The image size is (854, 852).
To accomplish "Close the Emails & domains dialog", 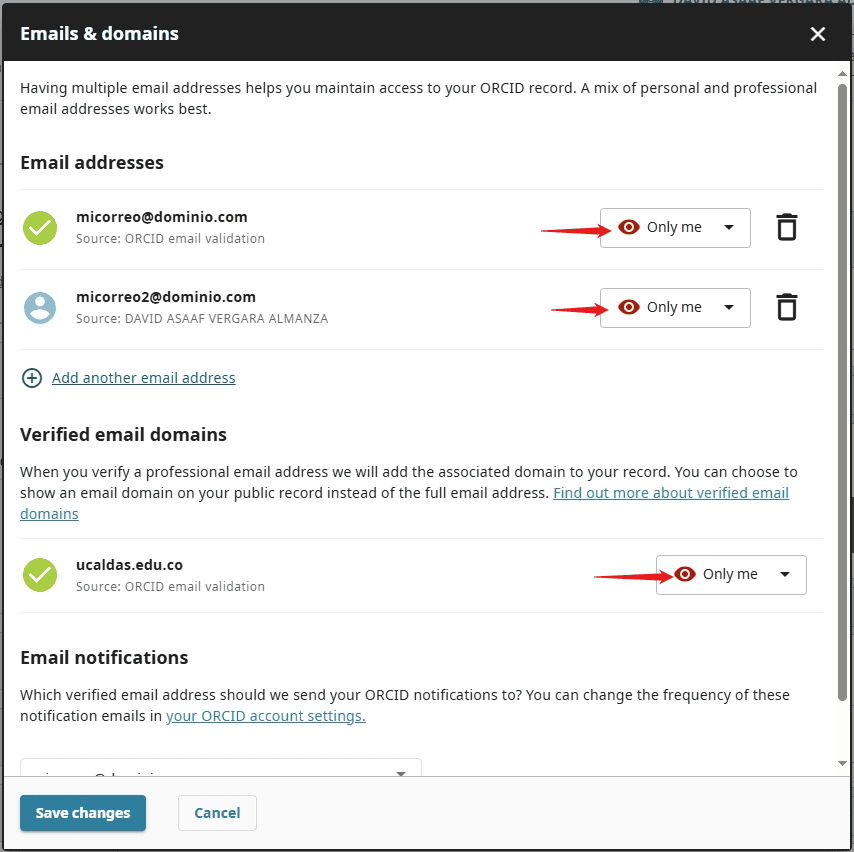I will coord(818,34).
